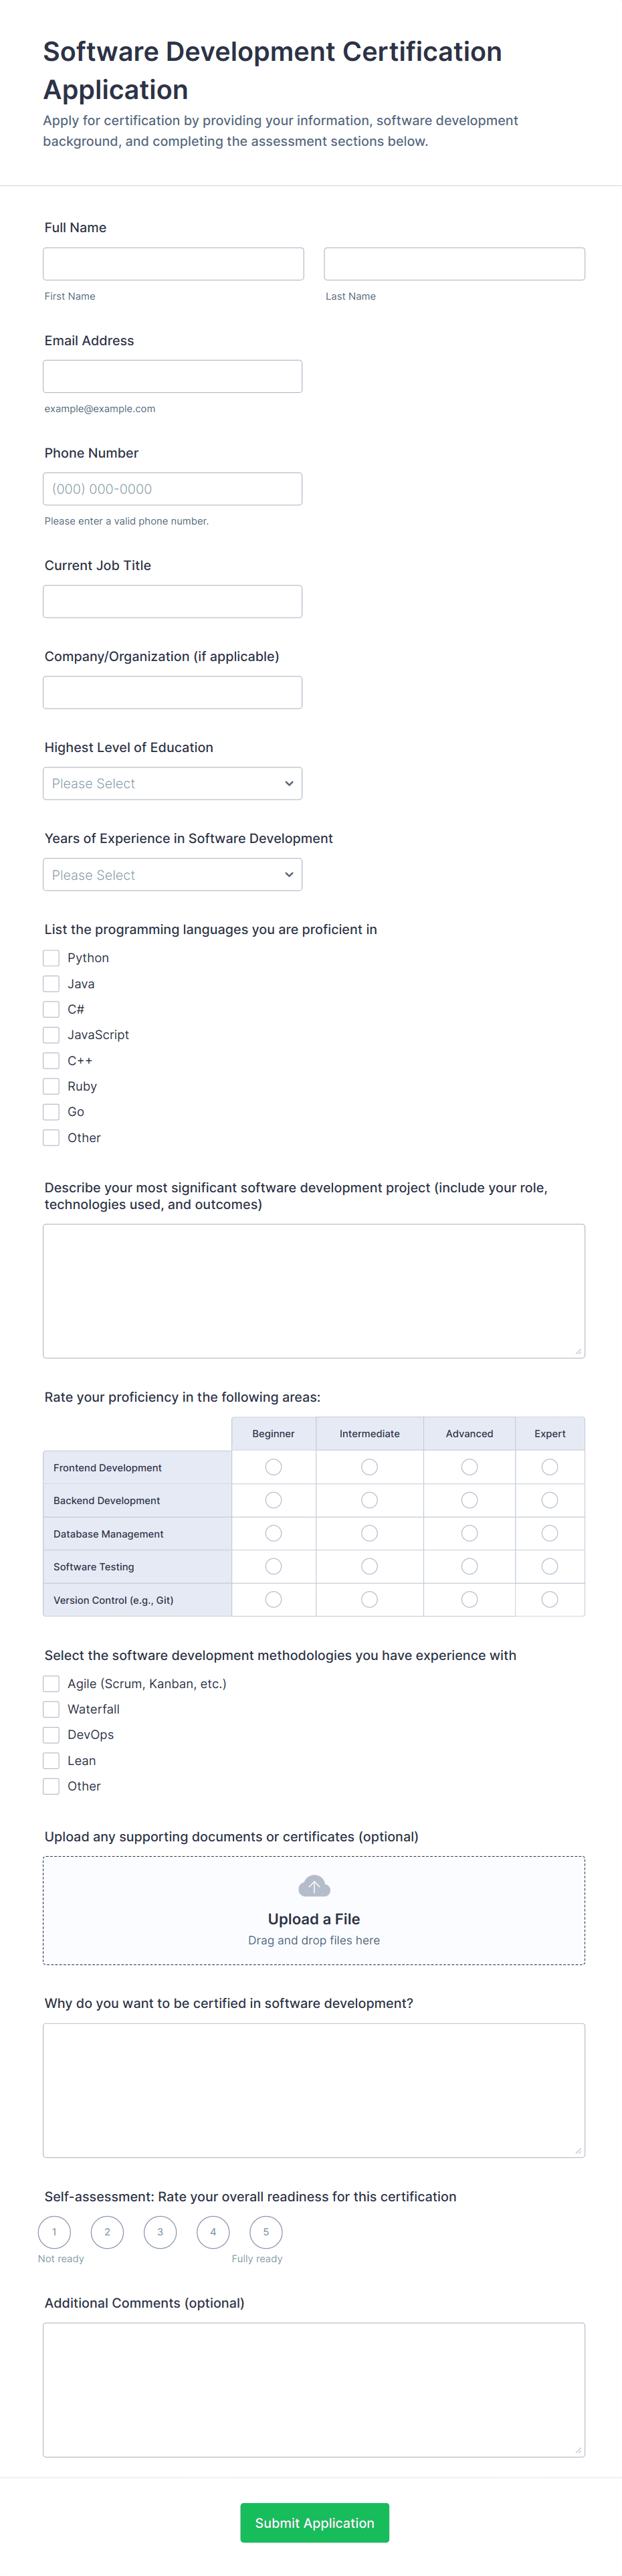The width and height of the screenshot is (622, 2576).
Task: Expand the Years of Experience dropdown
Action: click(172, 875)
